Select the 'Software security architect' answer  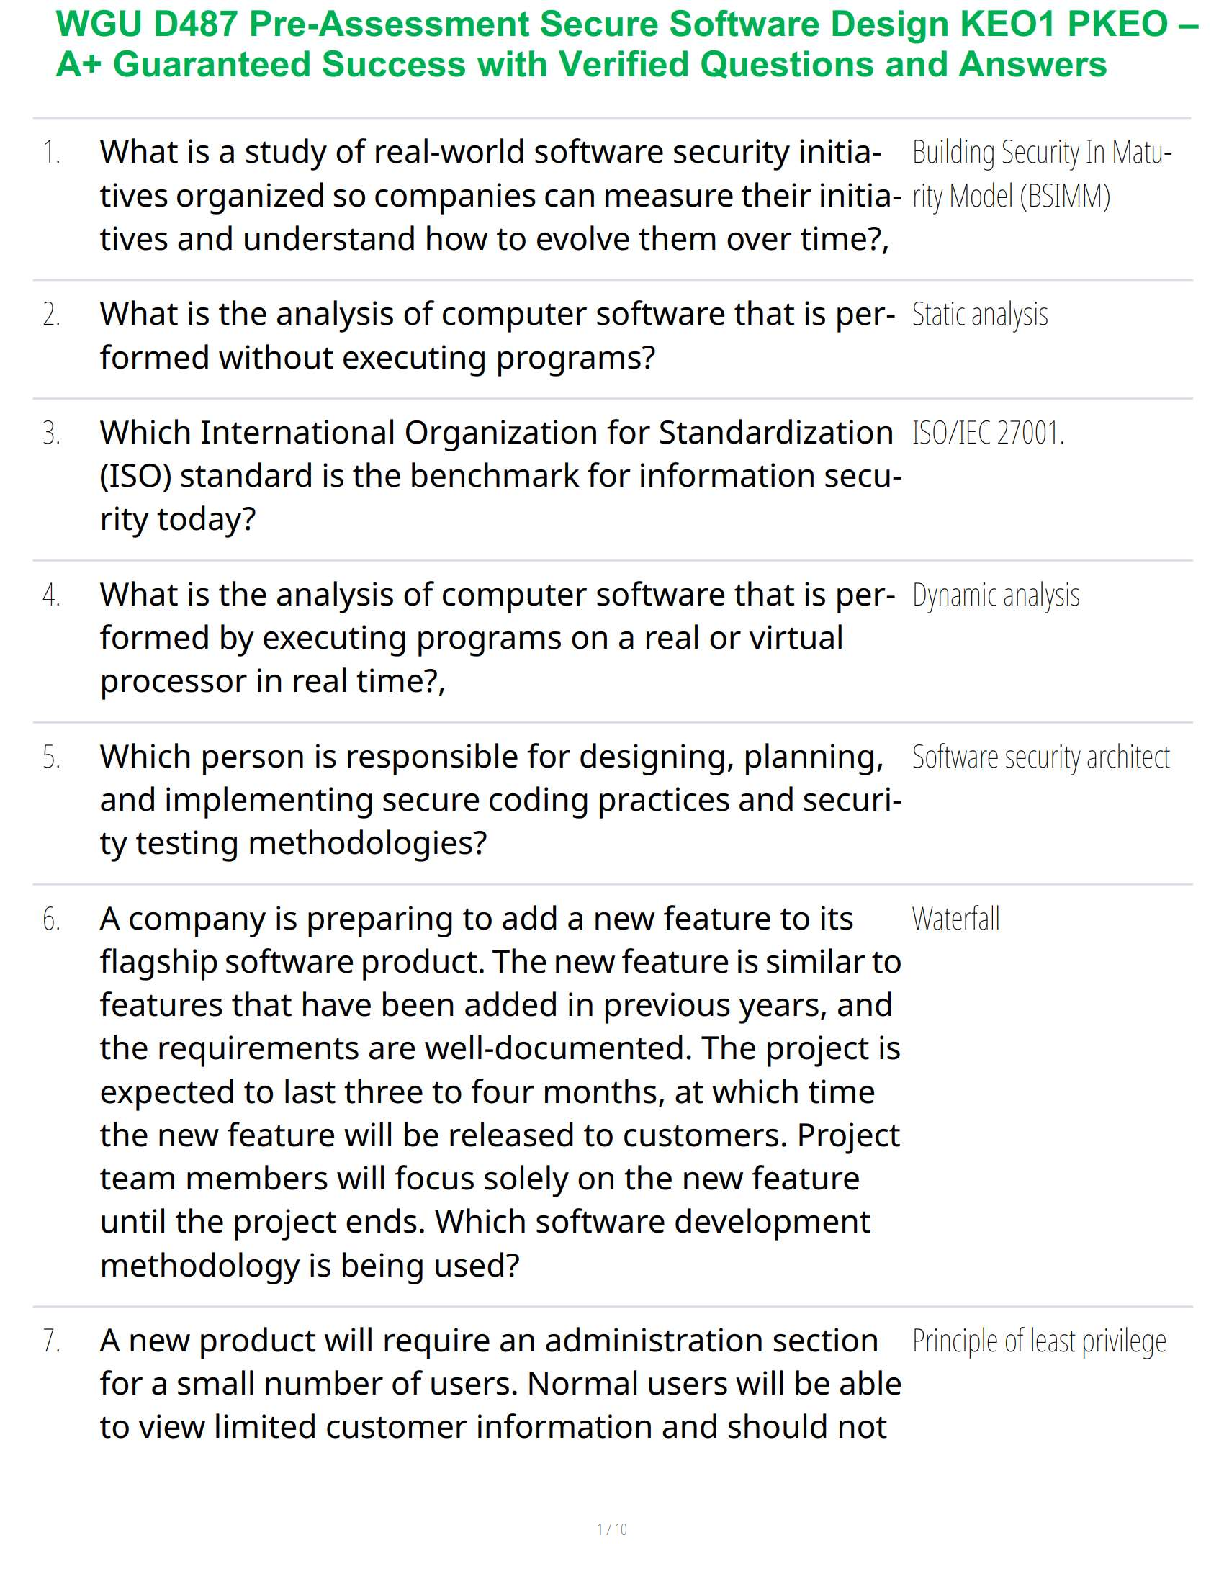click(x=1040, y=758)
